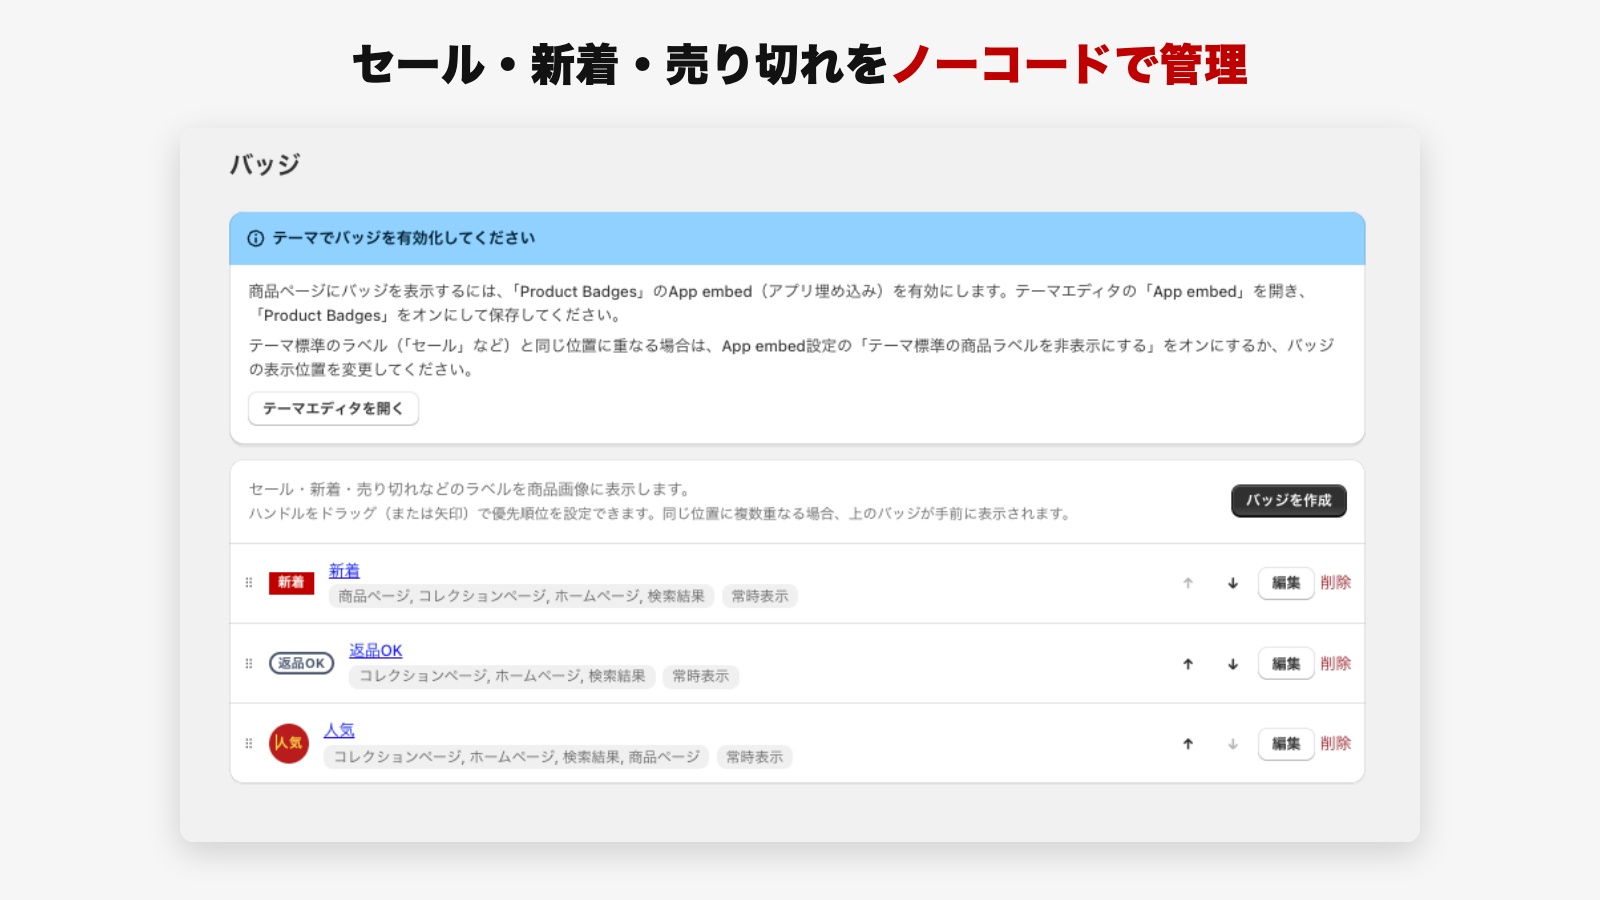Grab the drag handle for the 人気 badge
This screenshot has height=900, width=1600.
pyautogui.click(x=249, y=743)
